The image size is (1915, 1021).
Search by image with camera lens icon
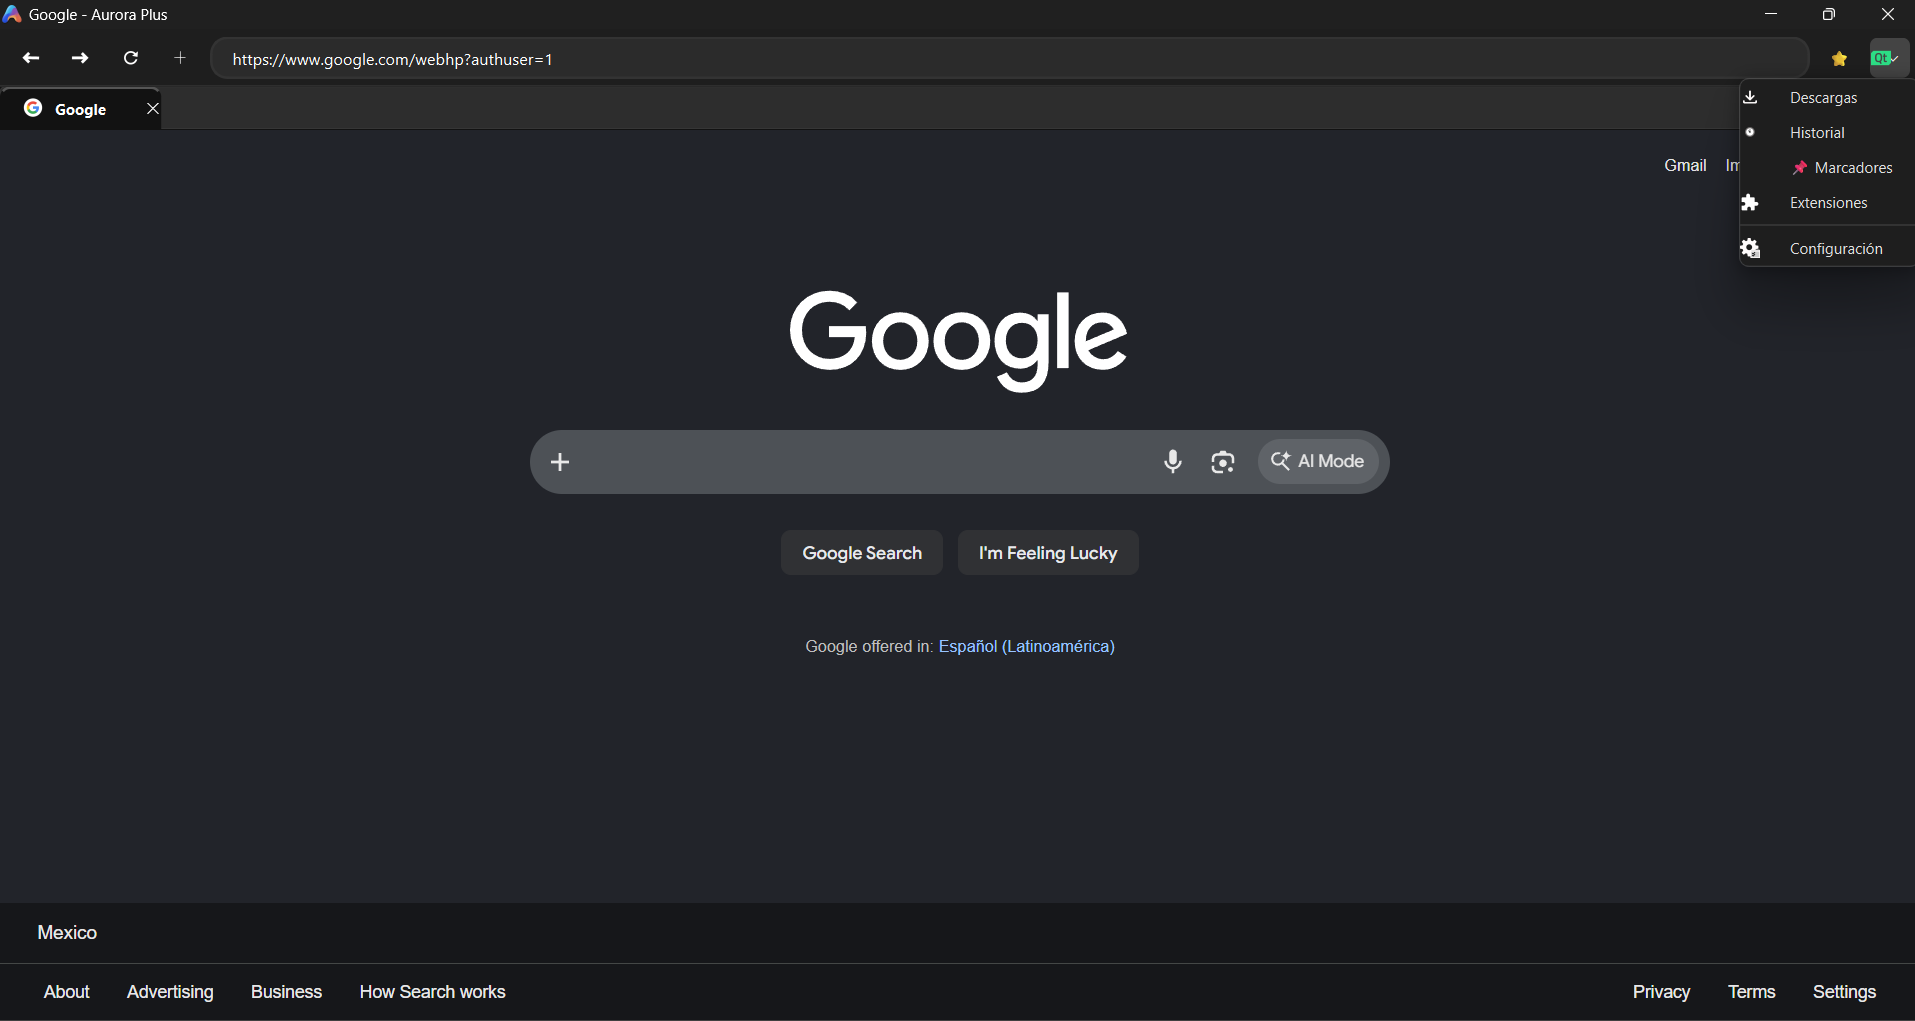[x=1222, y=462]
